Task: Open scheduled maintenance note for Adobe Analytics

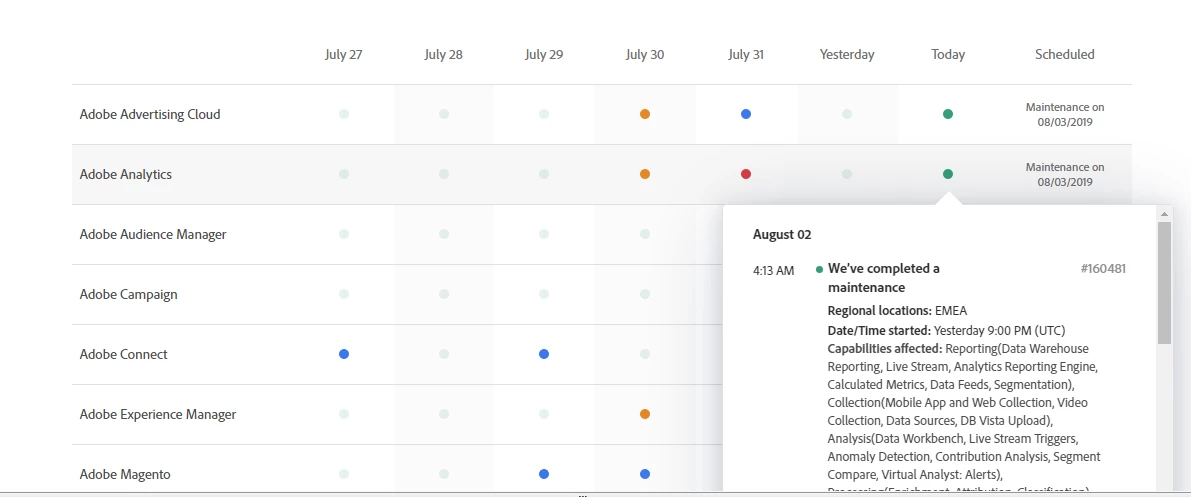Action: tap(1065, 174)
